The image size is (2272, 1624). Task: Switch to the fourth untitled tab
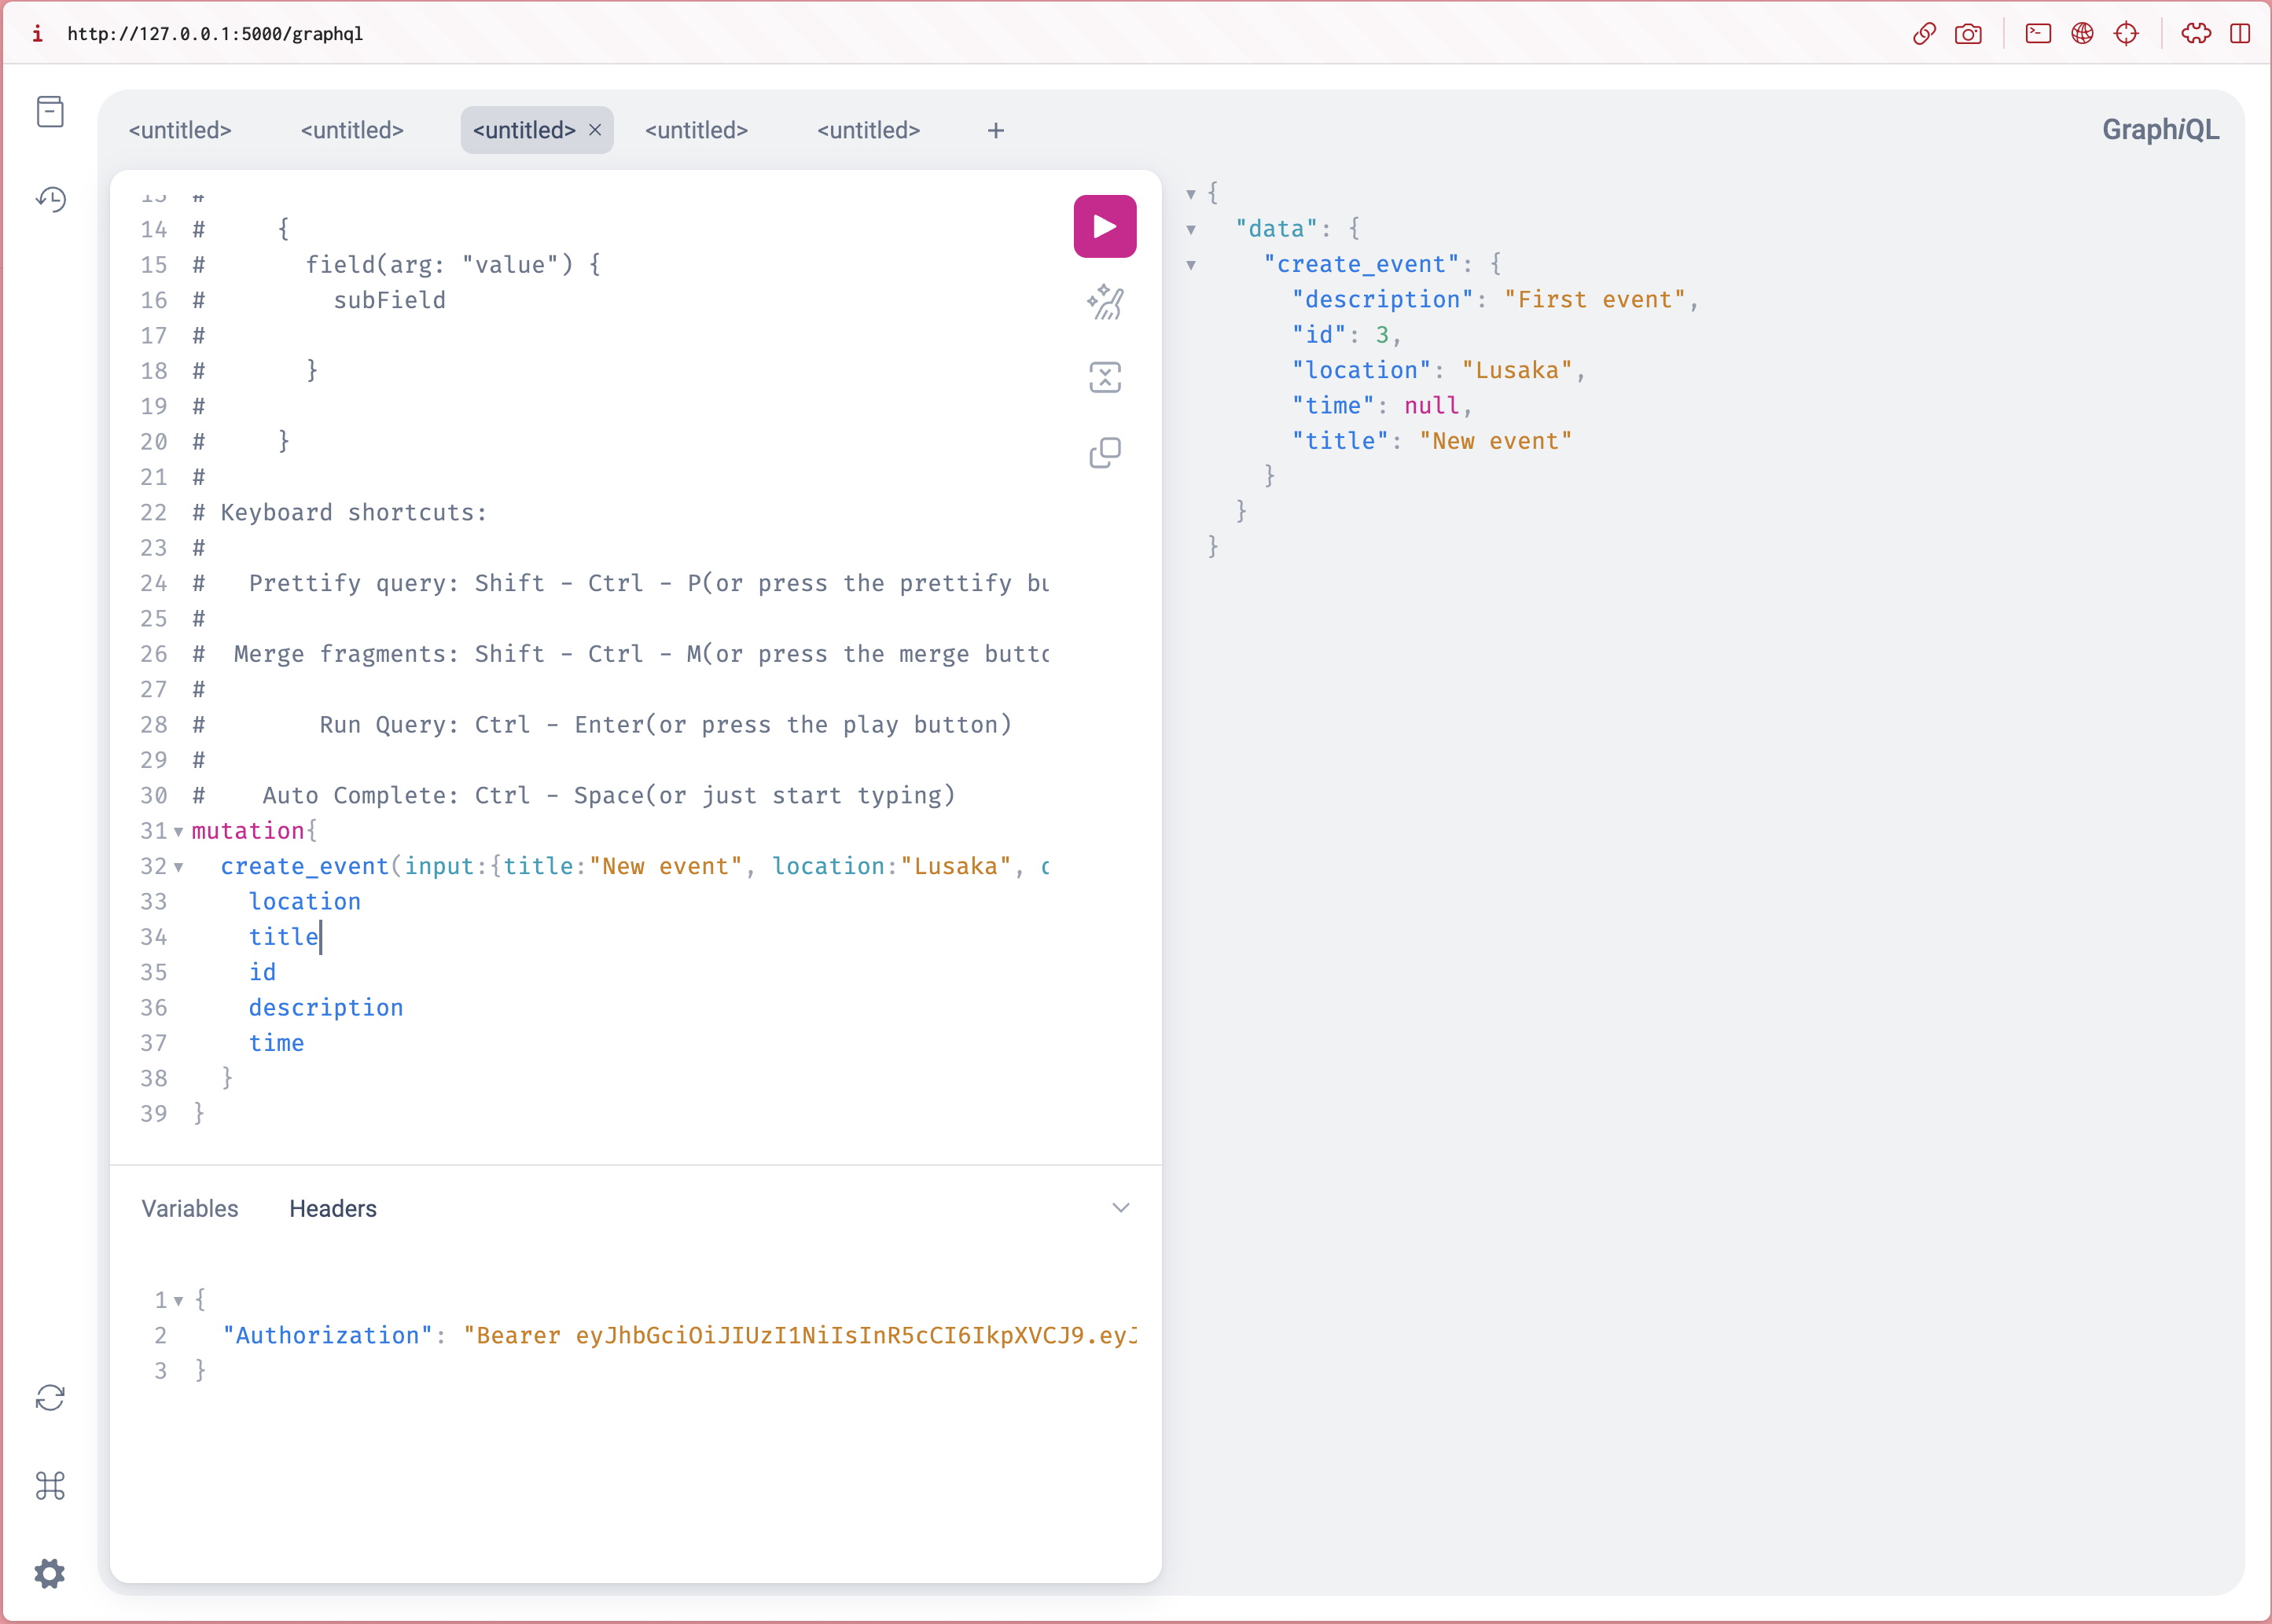pyautogui.click(x=696, y=130)
